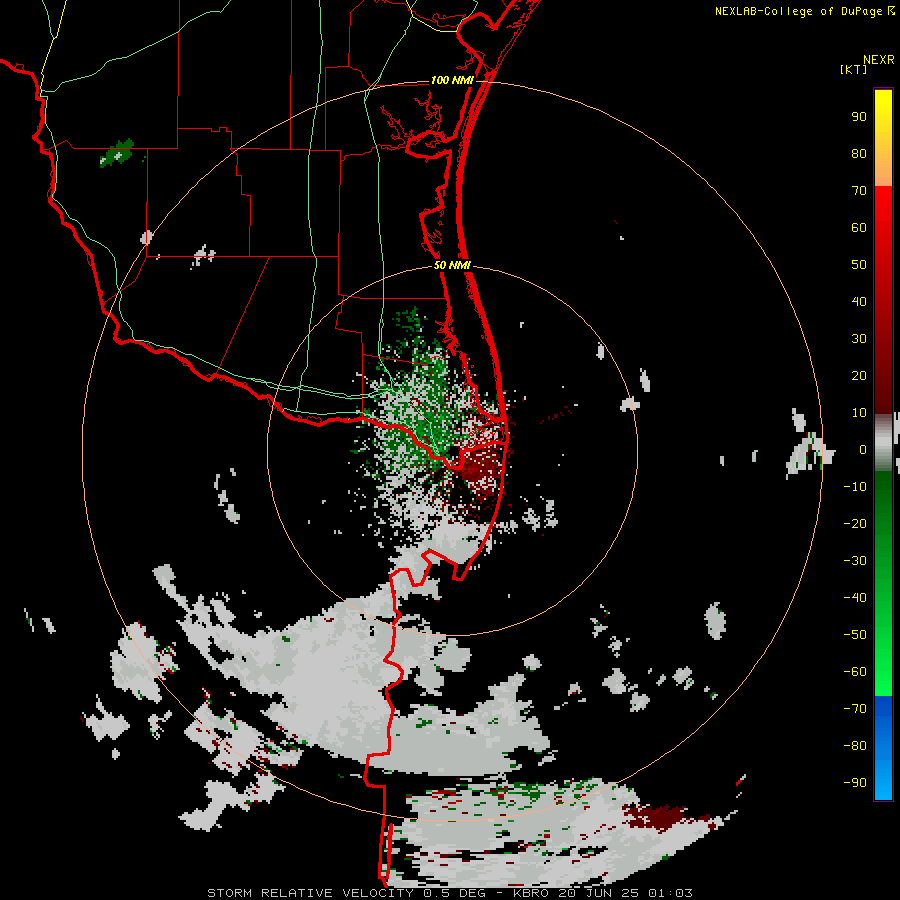This screenshot has height=900, width=900.
Task: Select the -90 value on velocity scale
Action: (855, 783)
